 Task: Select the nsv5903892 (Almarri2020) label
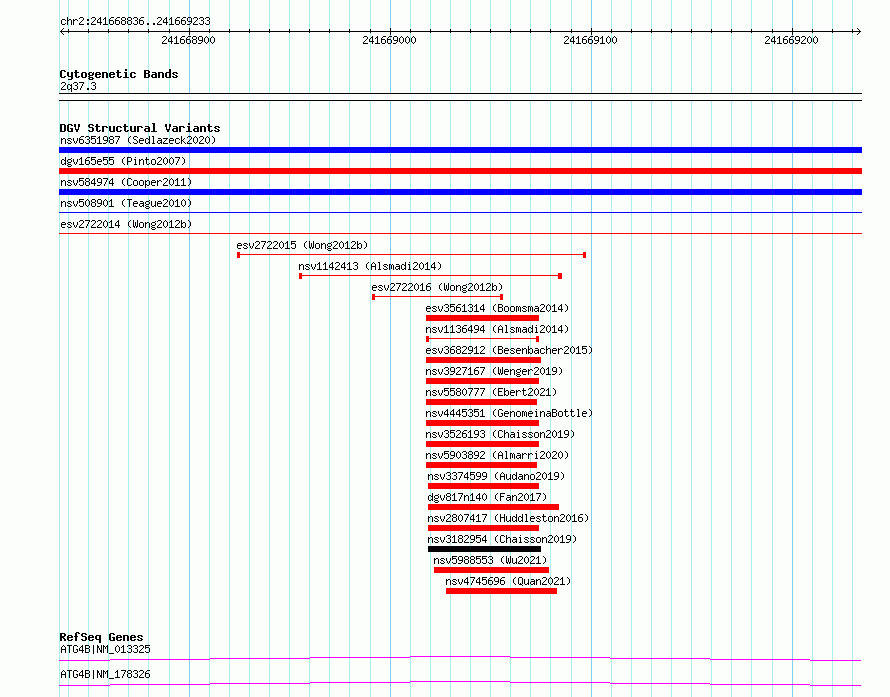[497, 455]
